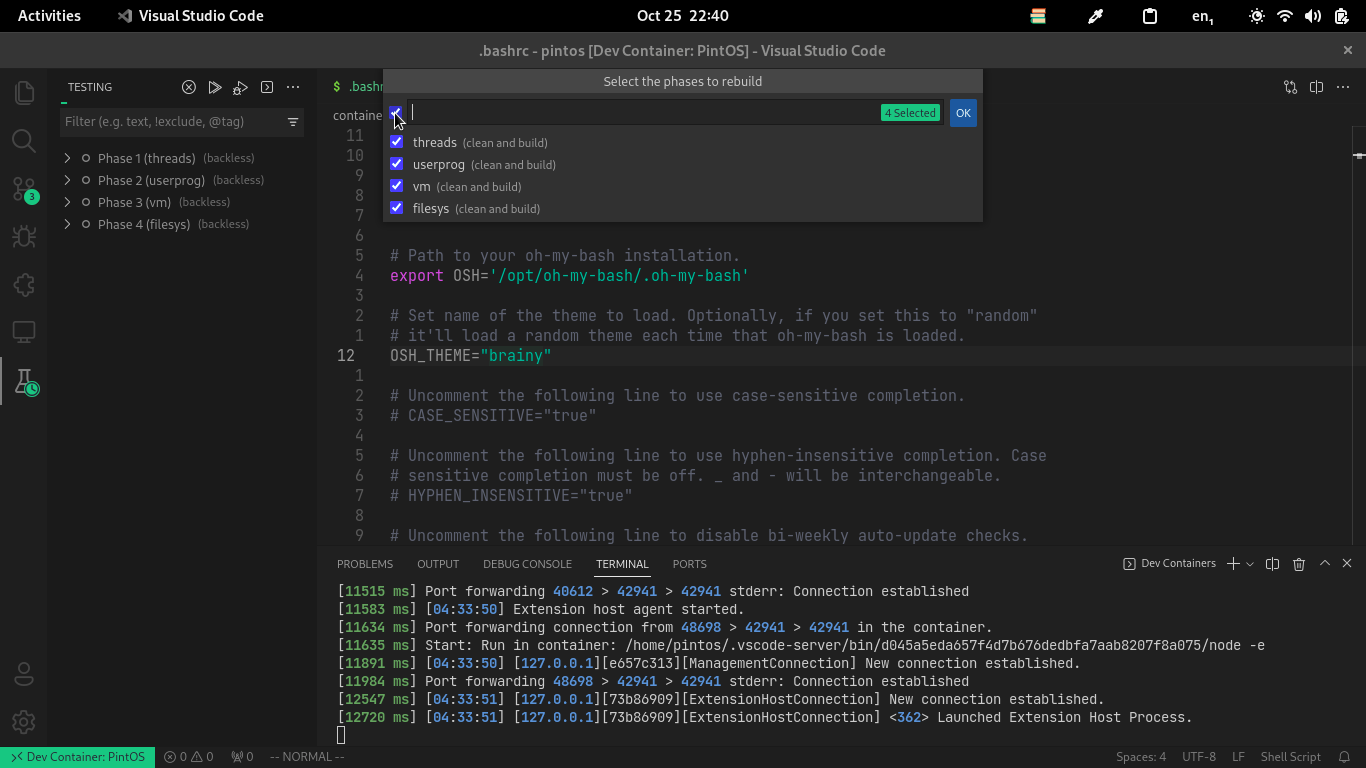Open the en keyboard layout indicator

pyautogui.click(x=1203, y=16)
